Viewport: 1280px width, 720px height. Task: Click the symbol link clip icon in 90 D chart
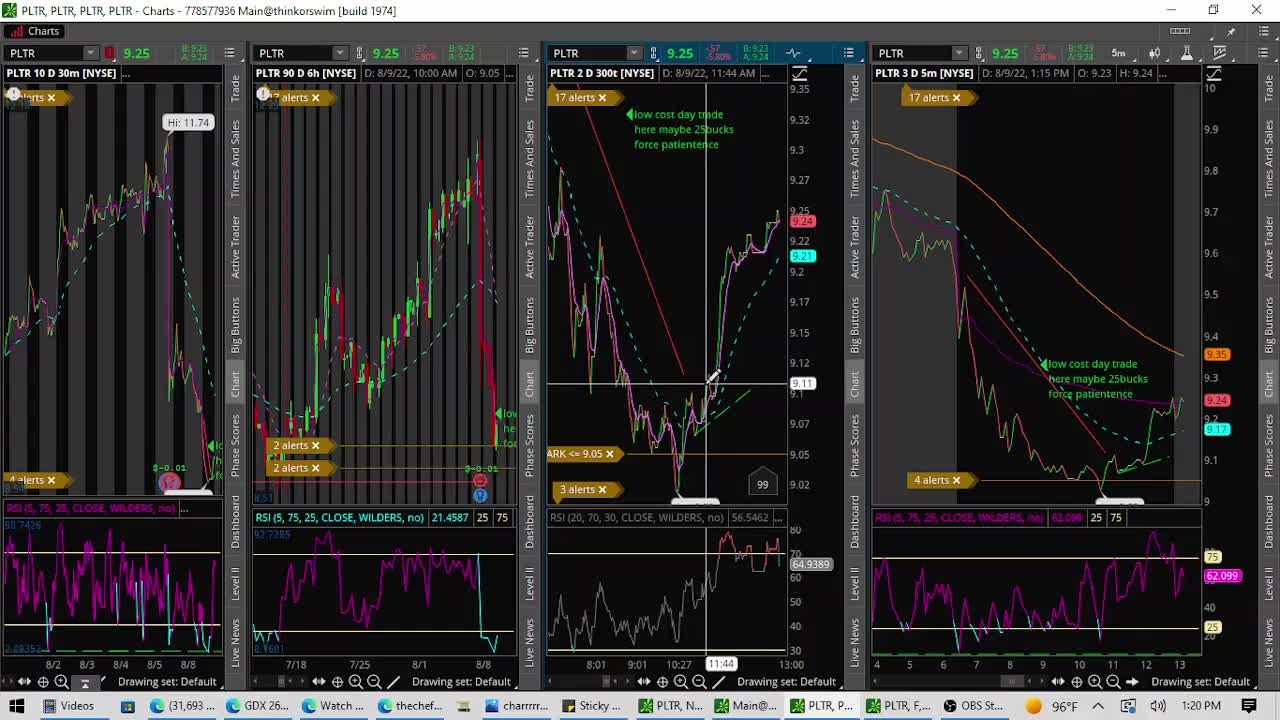pyautogui.click(x=360, y=53)
